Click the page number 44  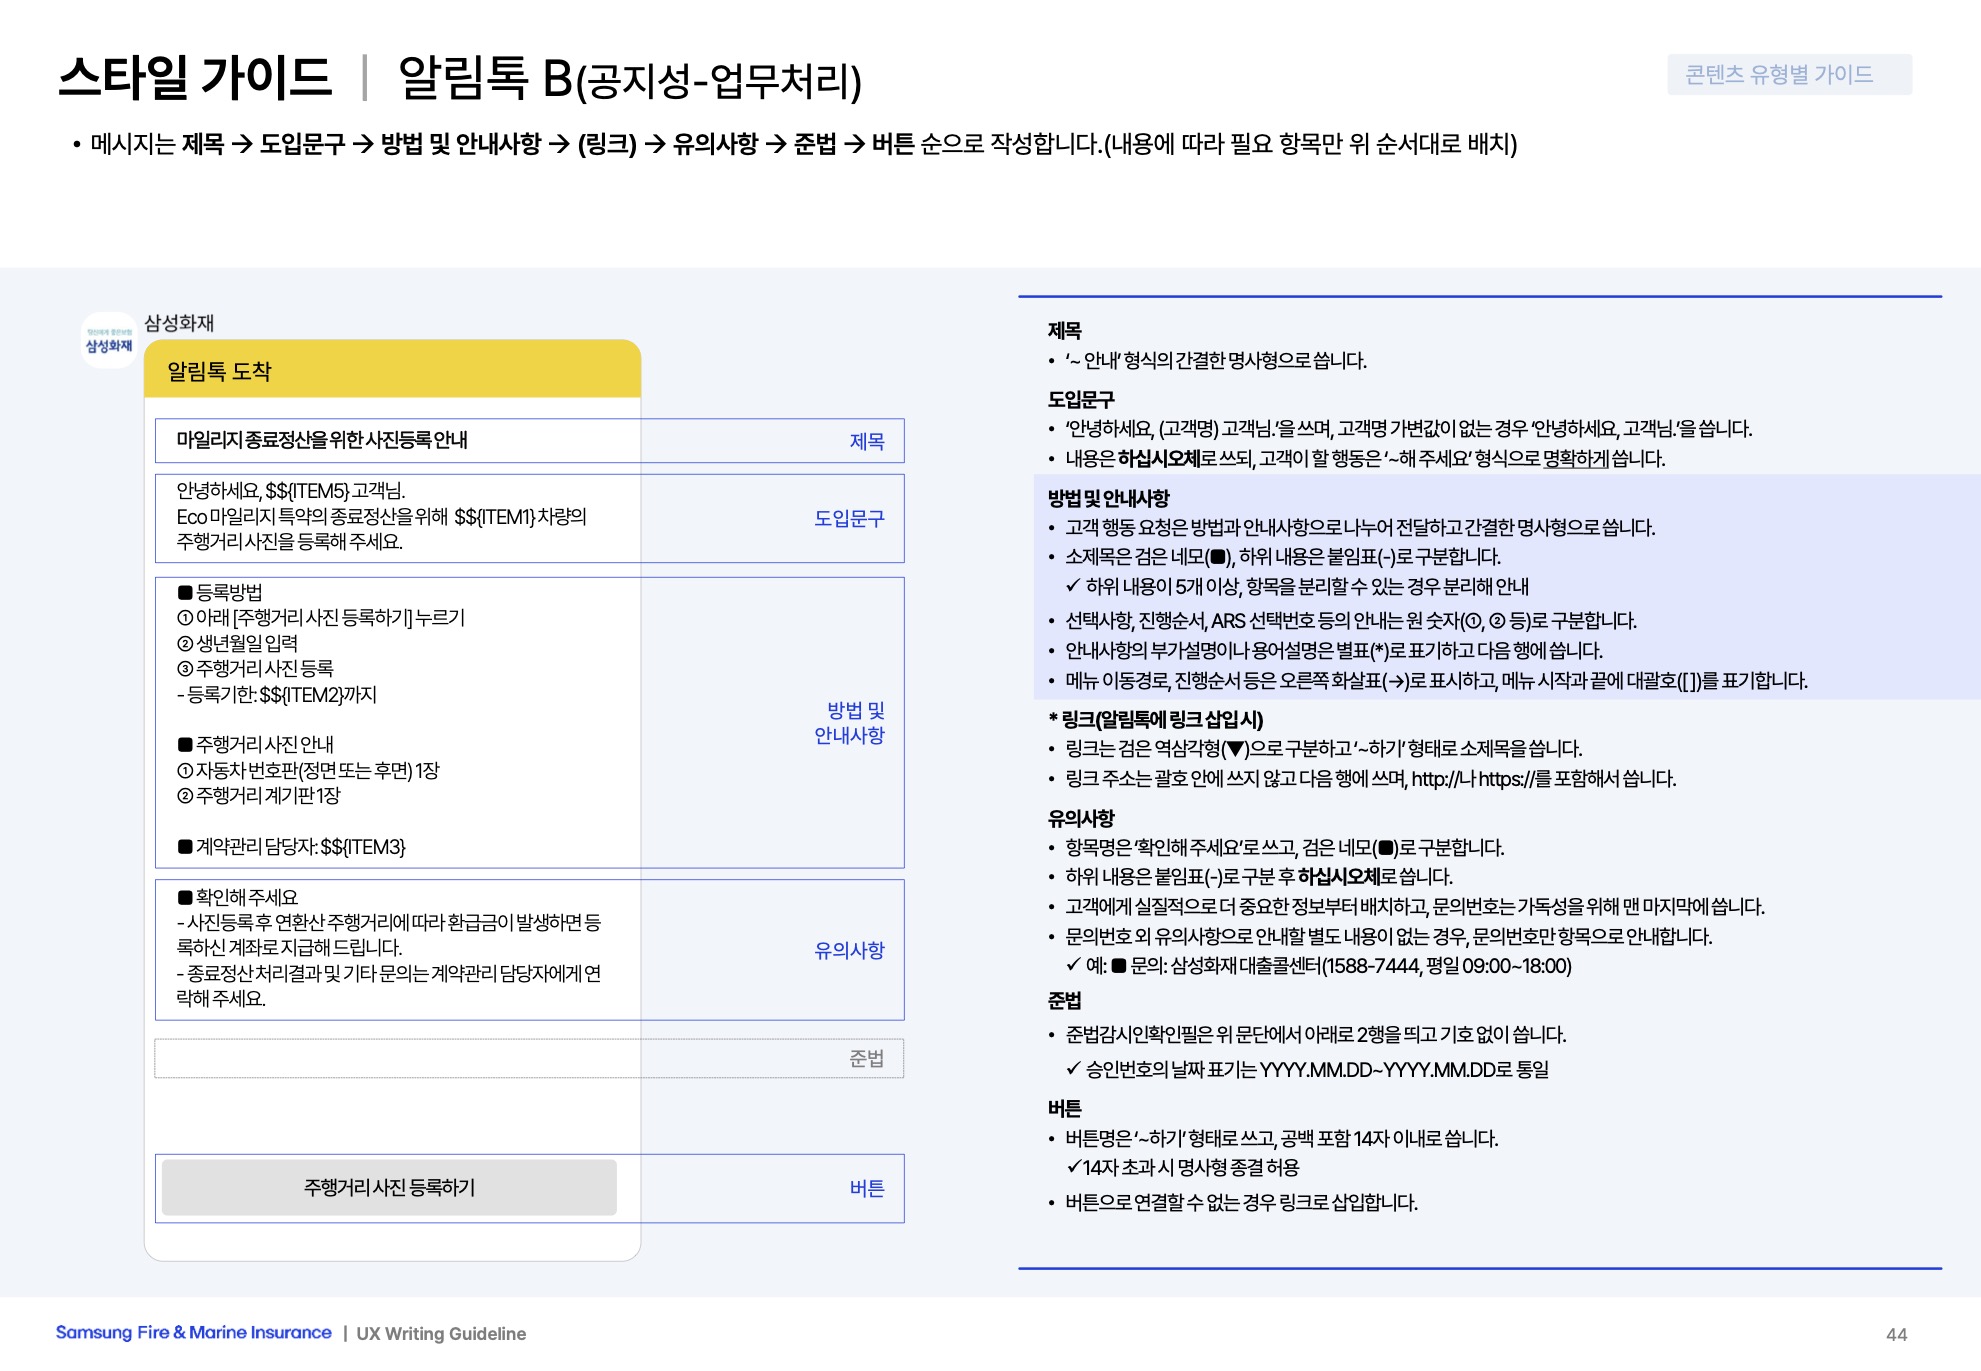click(1896, 1334)
